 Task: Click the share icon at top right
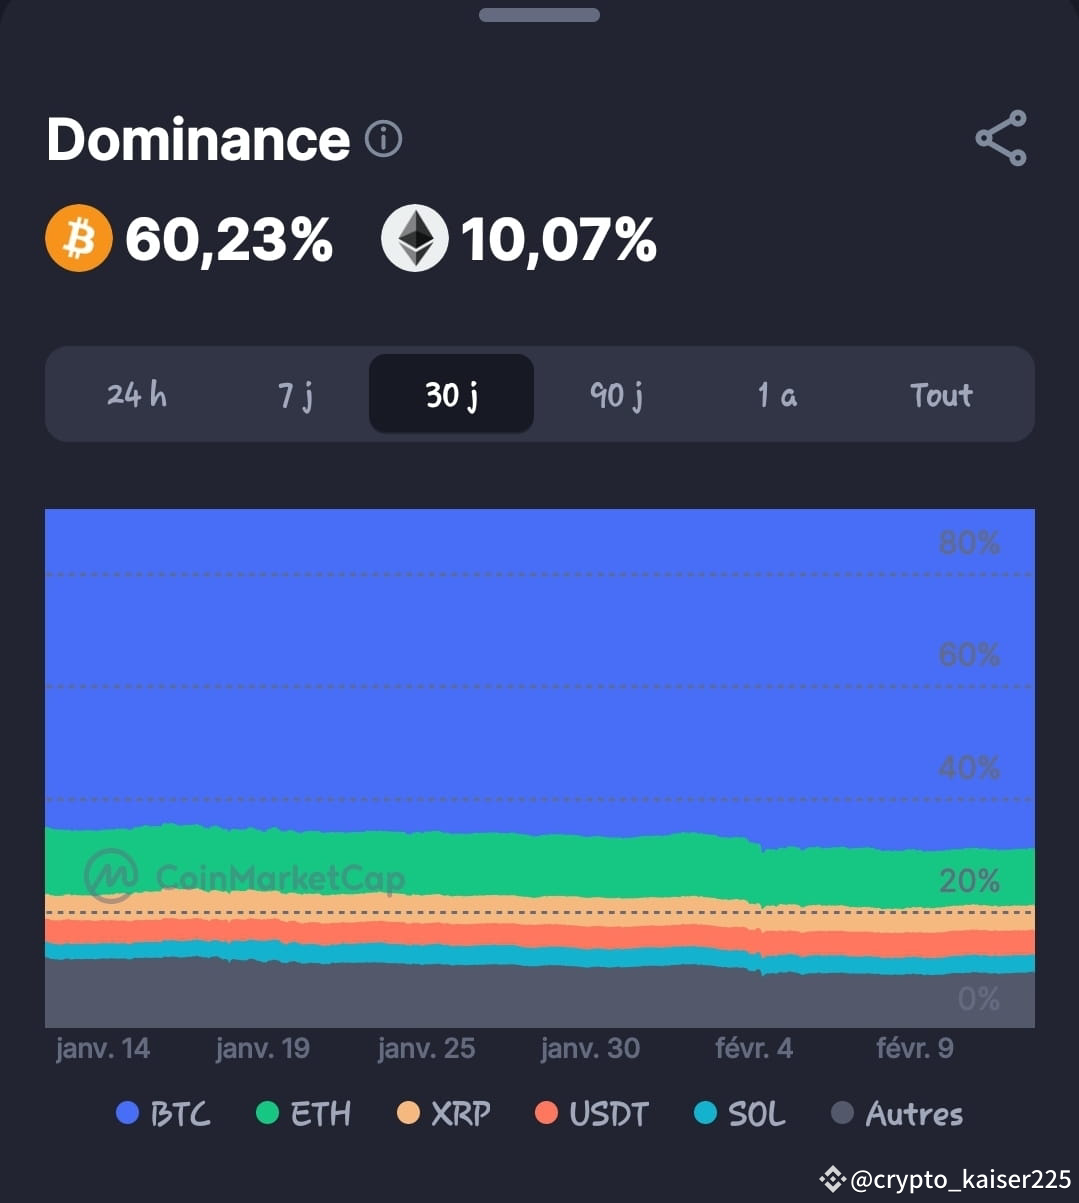[1001, 139]
